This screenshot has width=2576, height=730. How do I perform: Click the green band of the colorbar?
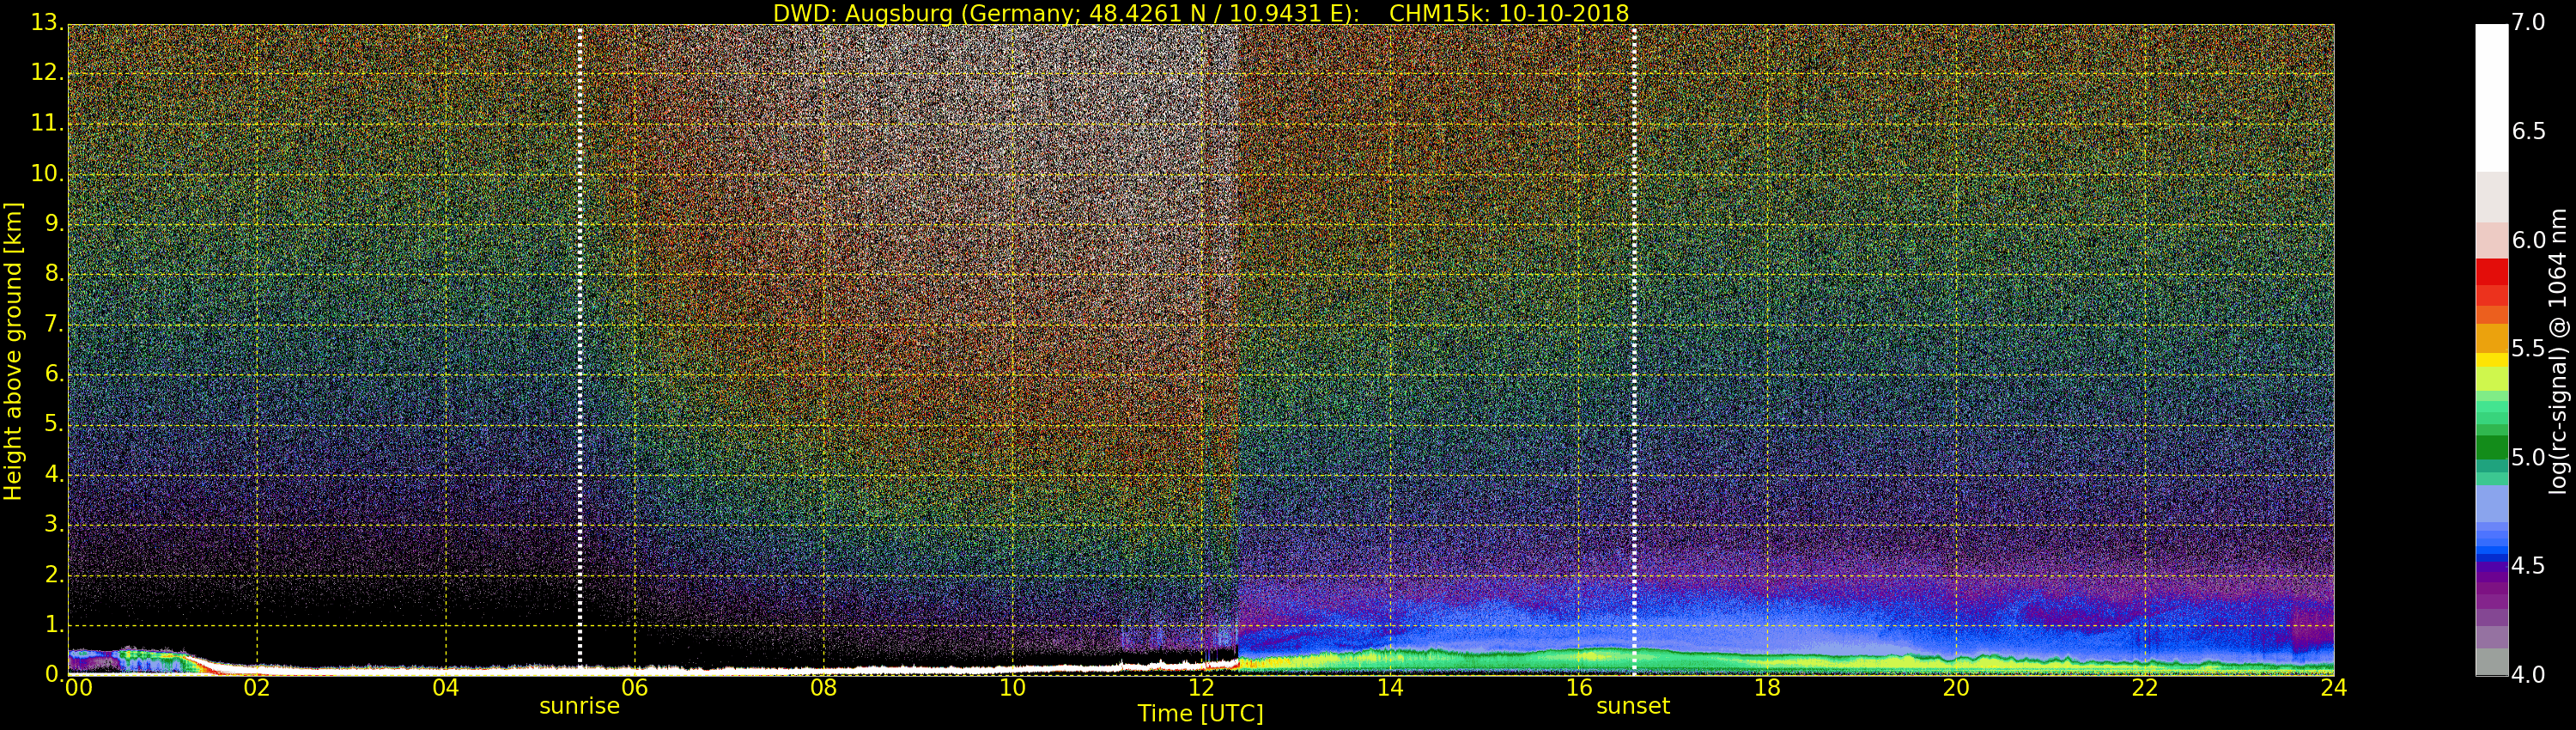tap(2492, 447)
